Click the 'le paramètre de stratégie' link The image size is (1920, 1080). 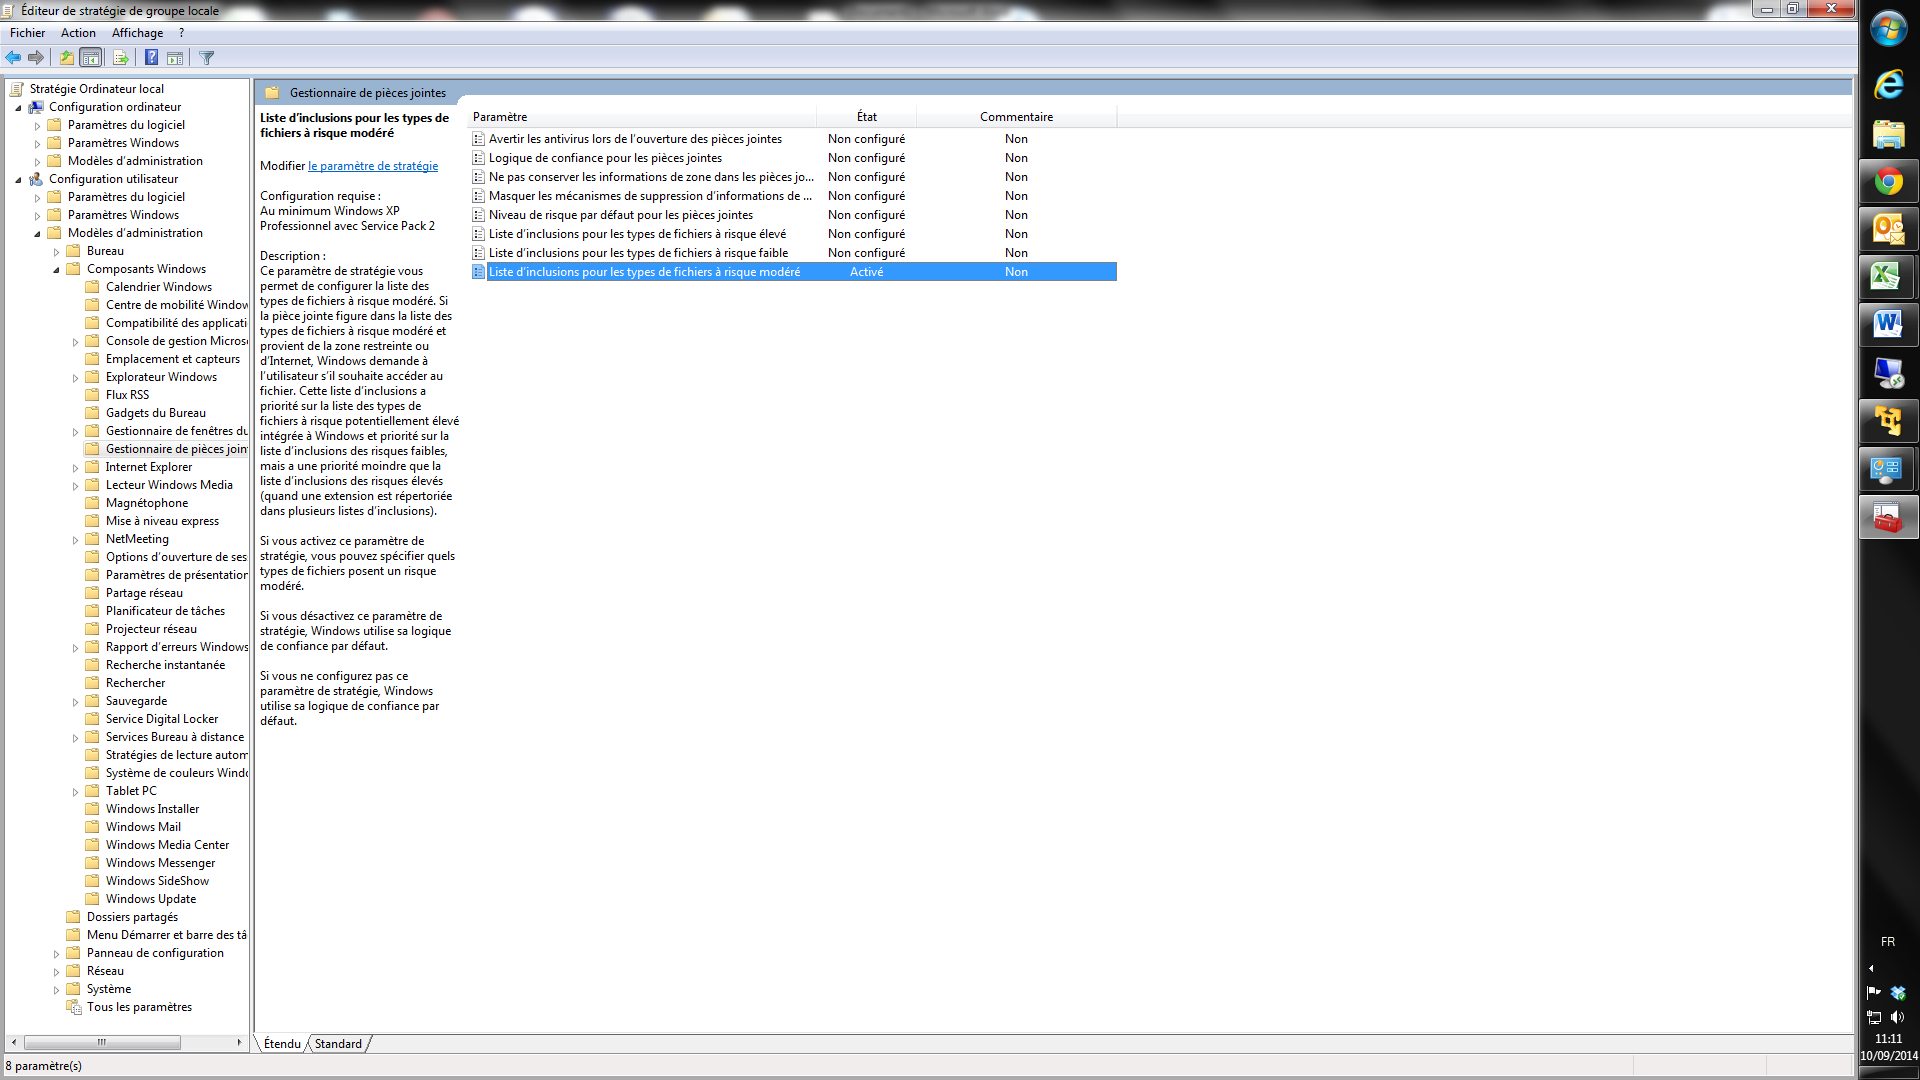pos(373,166)
